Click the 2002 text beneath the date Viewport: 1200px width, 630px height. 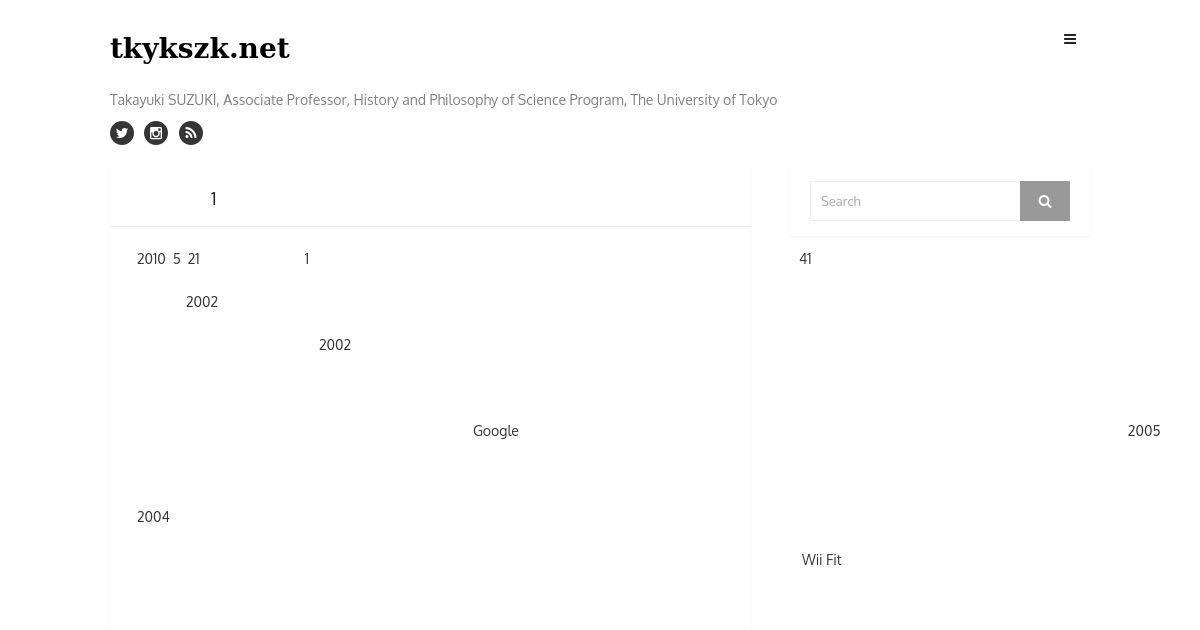[x=202, y=302]
